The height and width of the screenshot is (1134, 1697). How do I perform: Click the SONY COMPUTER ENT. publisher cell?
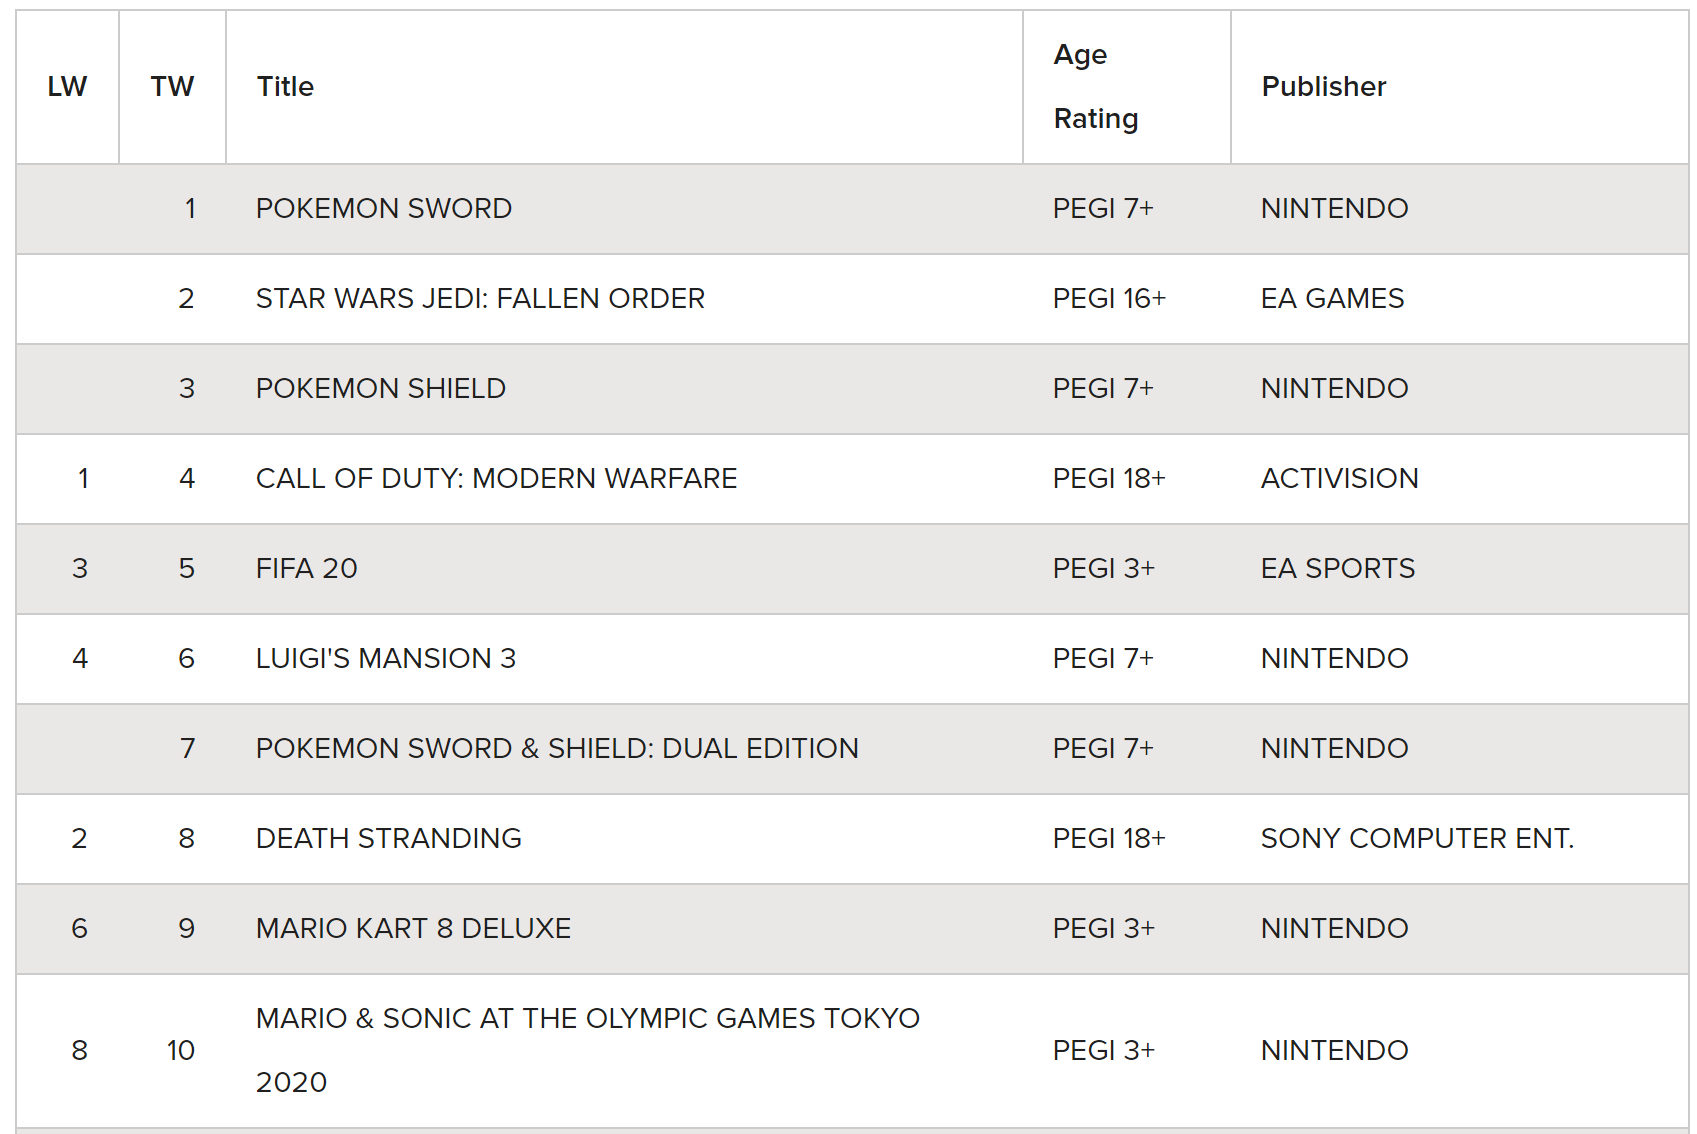coord(1417,838)
